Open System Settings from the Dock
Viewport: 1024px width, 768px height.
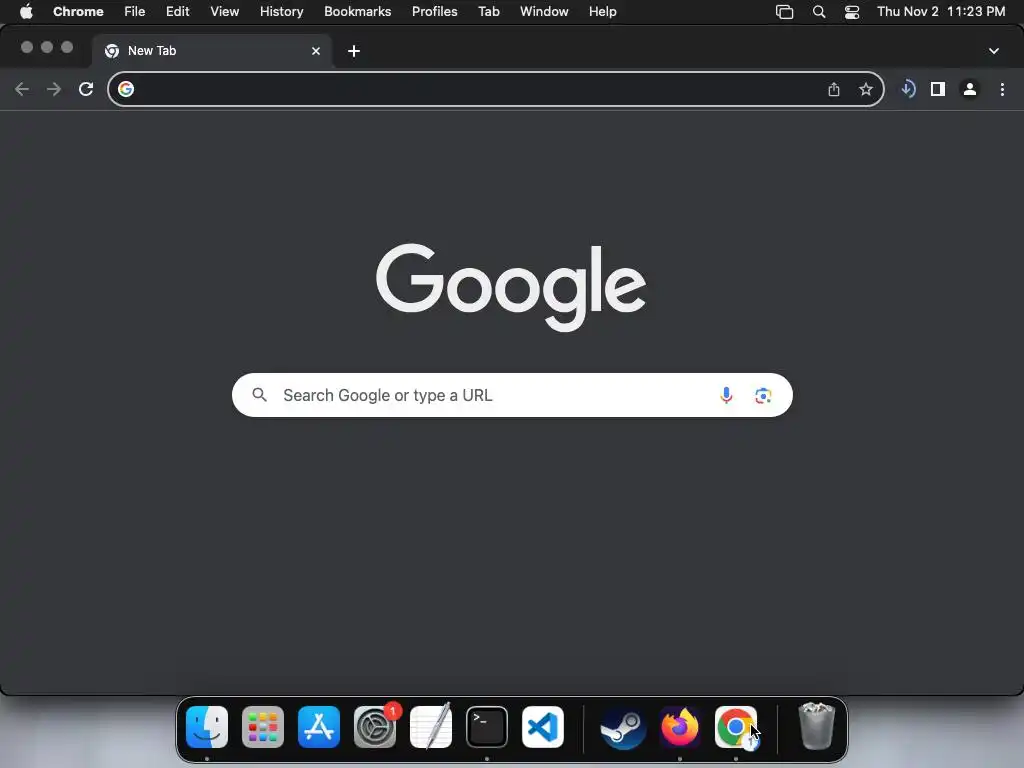pyautogui.click(x=375, y=727)
